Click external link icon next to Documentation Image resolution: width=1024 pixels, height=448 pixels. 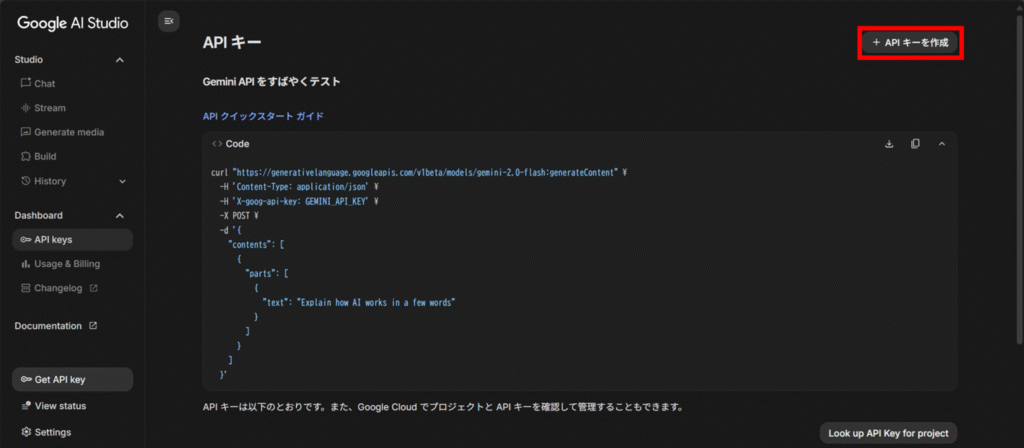[x=93, y=325]
